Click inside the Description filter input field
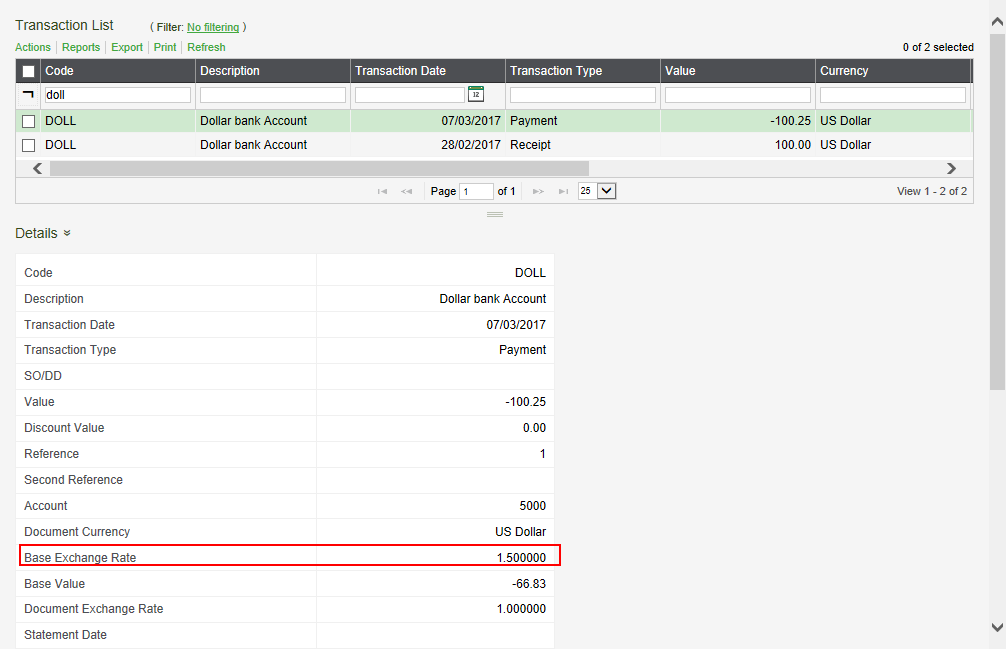The width and height of the screenshot is (1006, 649). (272, 94)
